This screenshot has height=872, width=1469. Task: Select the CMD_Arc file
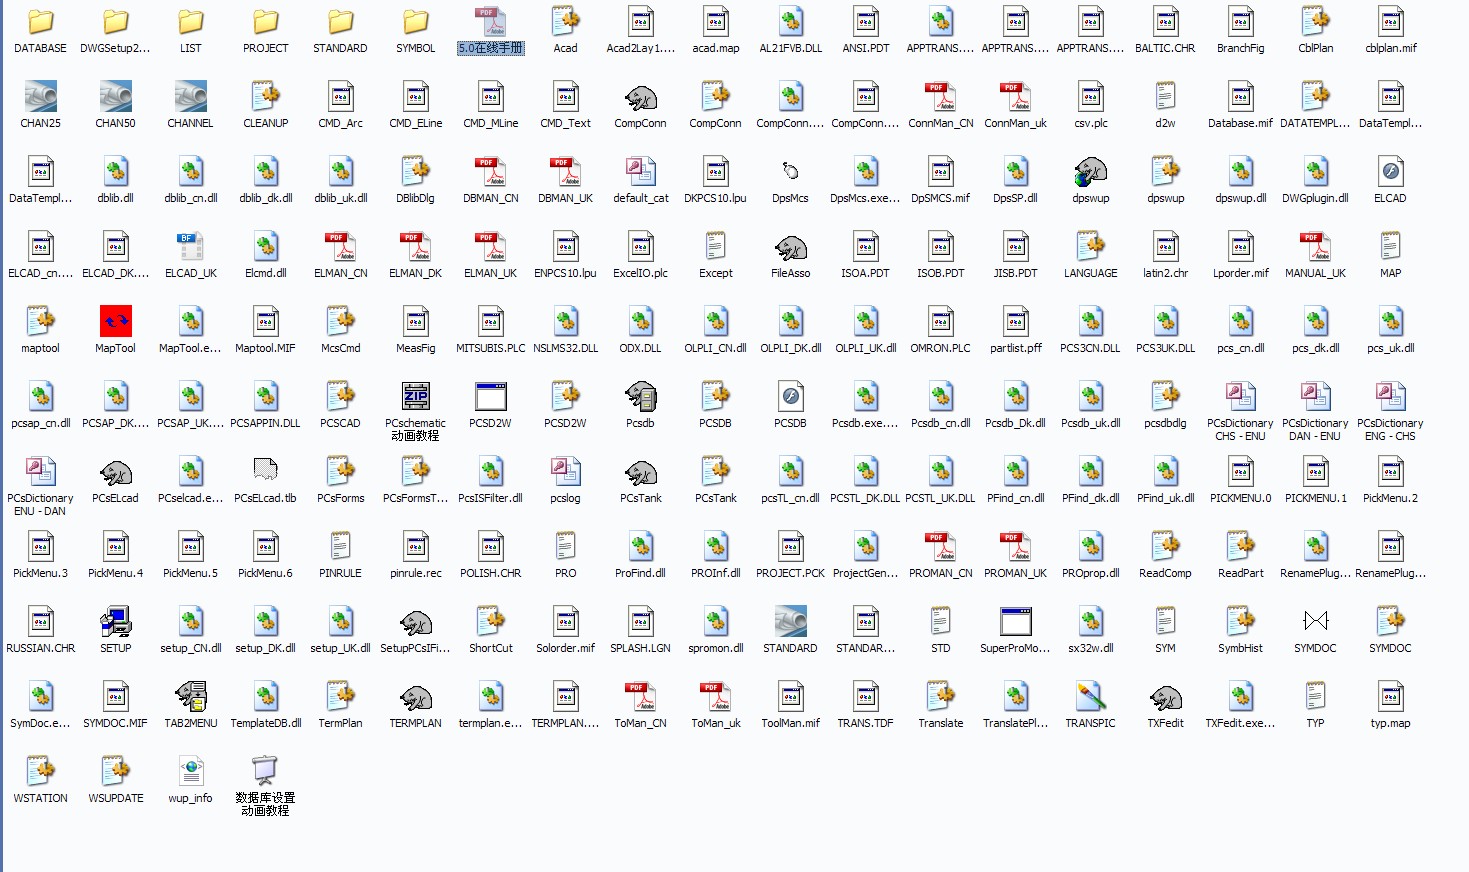click(341, 96)
